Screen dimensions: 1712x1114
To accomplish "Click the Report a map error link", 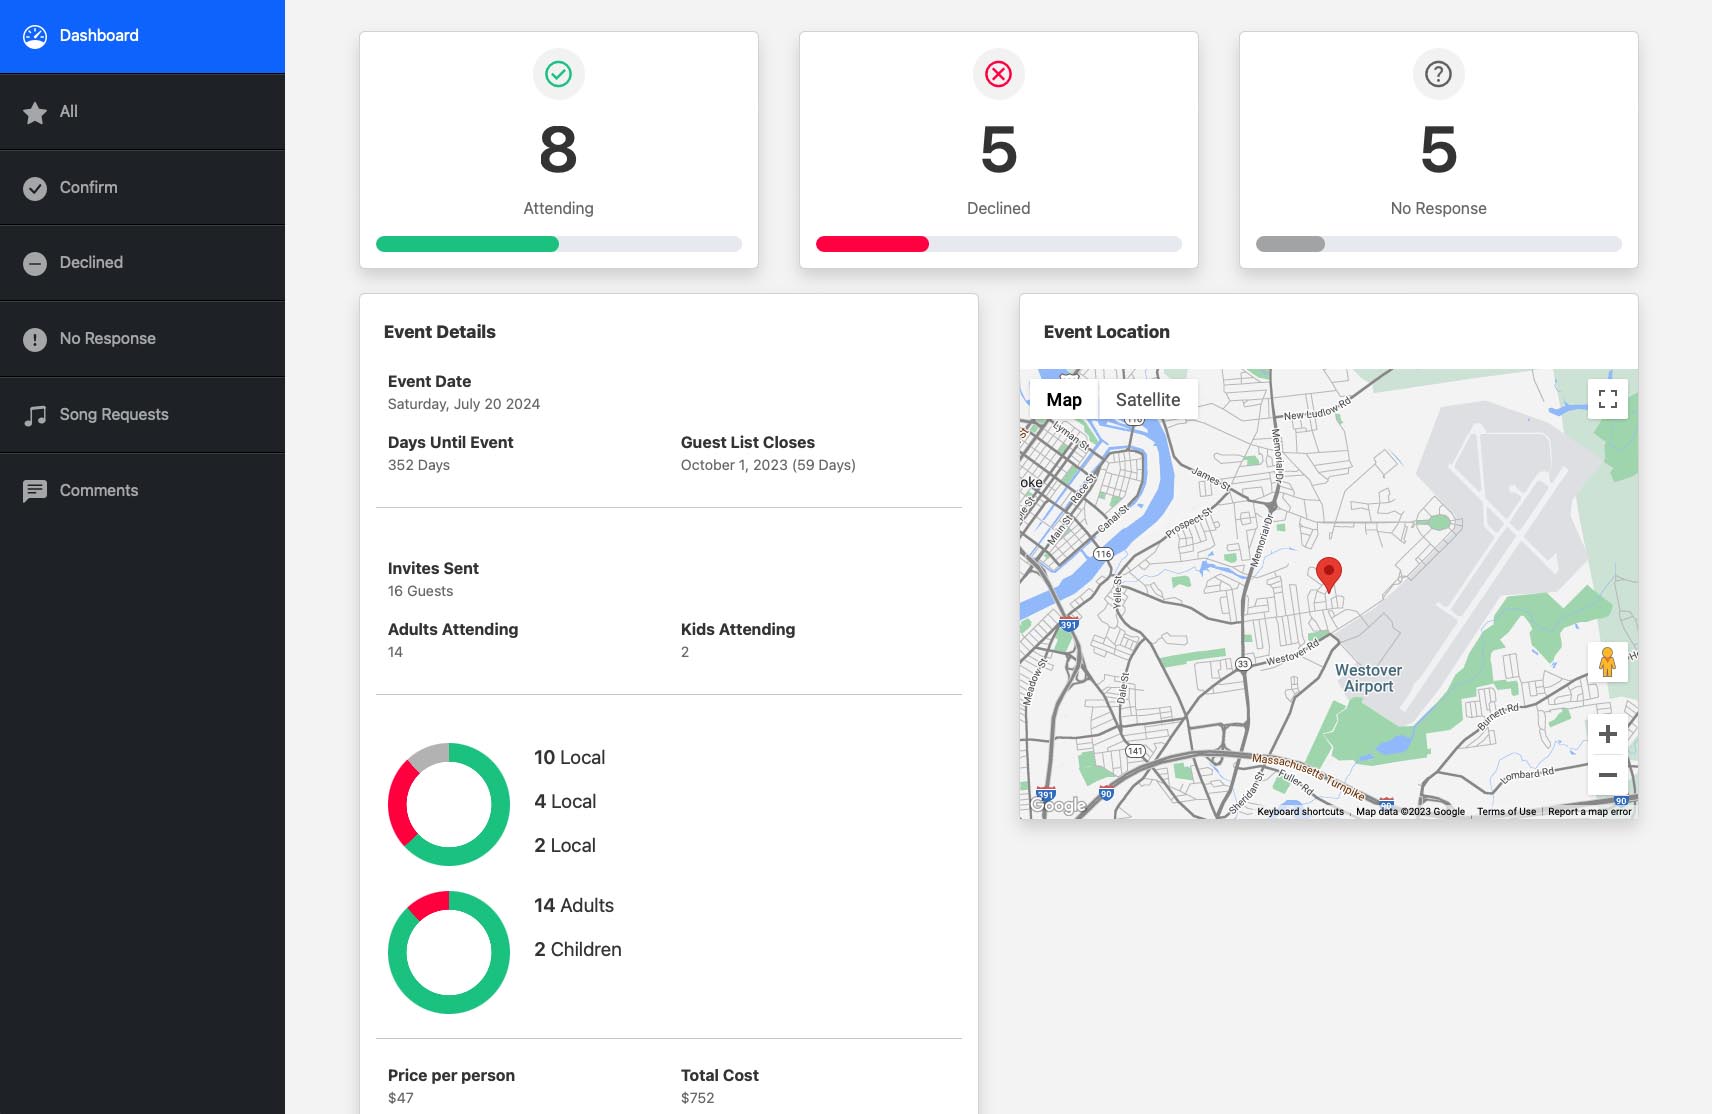I will click(1589, 812).
